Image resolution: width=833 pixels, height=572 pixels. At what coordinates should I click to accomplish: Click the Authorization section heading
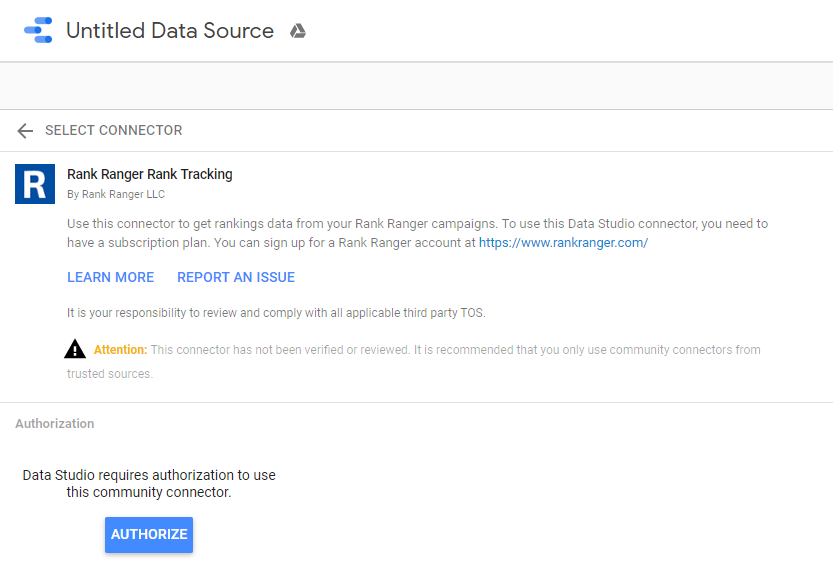(x=55, y=424)
